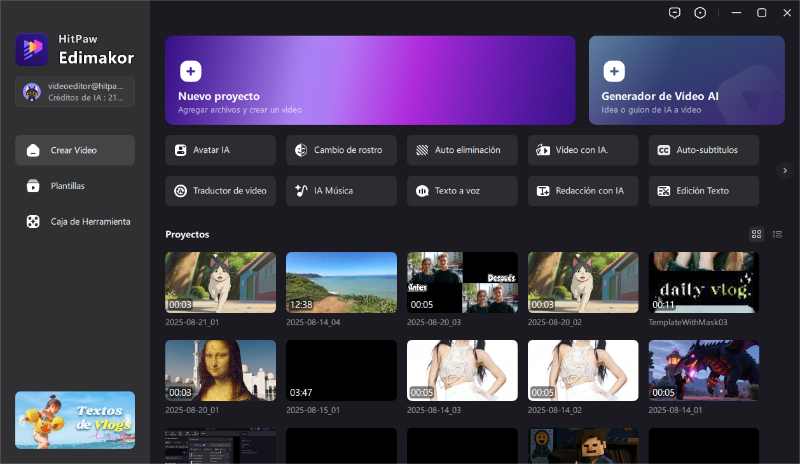The height and width of the screenshot is (464, 800).
Task: Click project name 2025-08-20_03
Action: click(434, 322)
